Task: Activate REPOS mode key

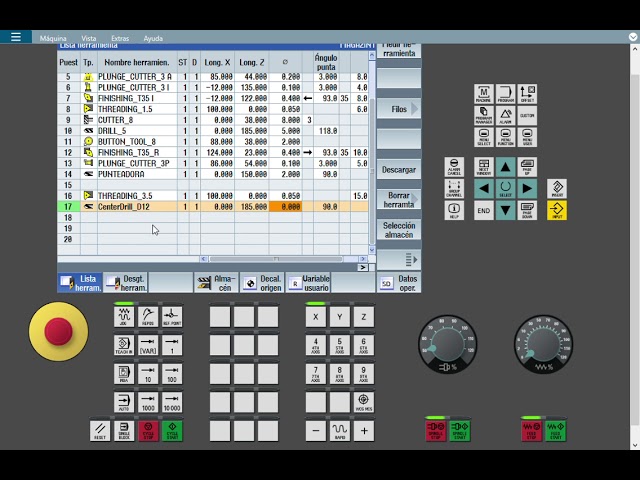Action: [148, 317]
